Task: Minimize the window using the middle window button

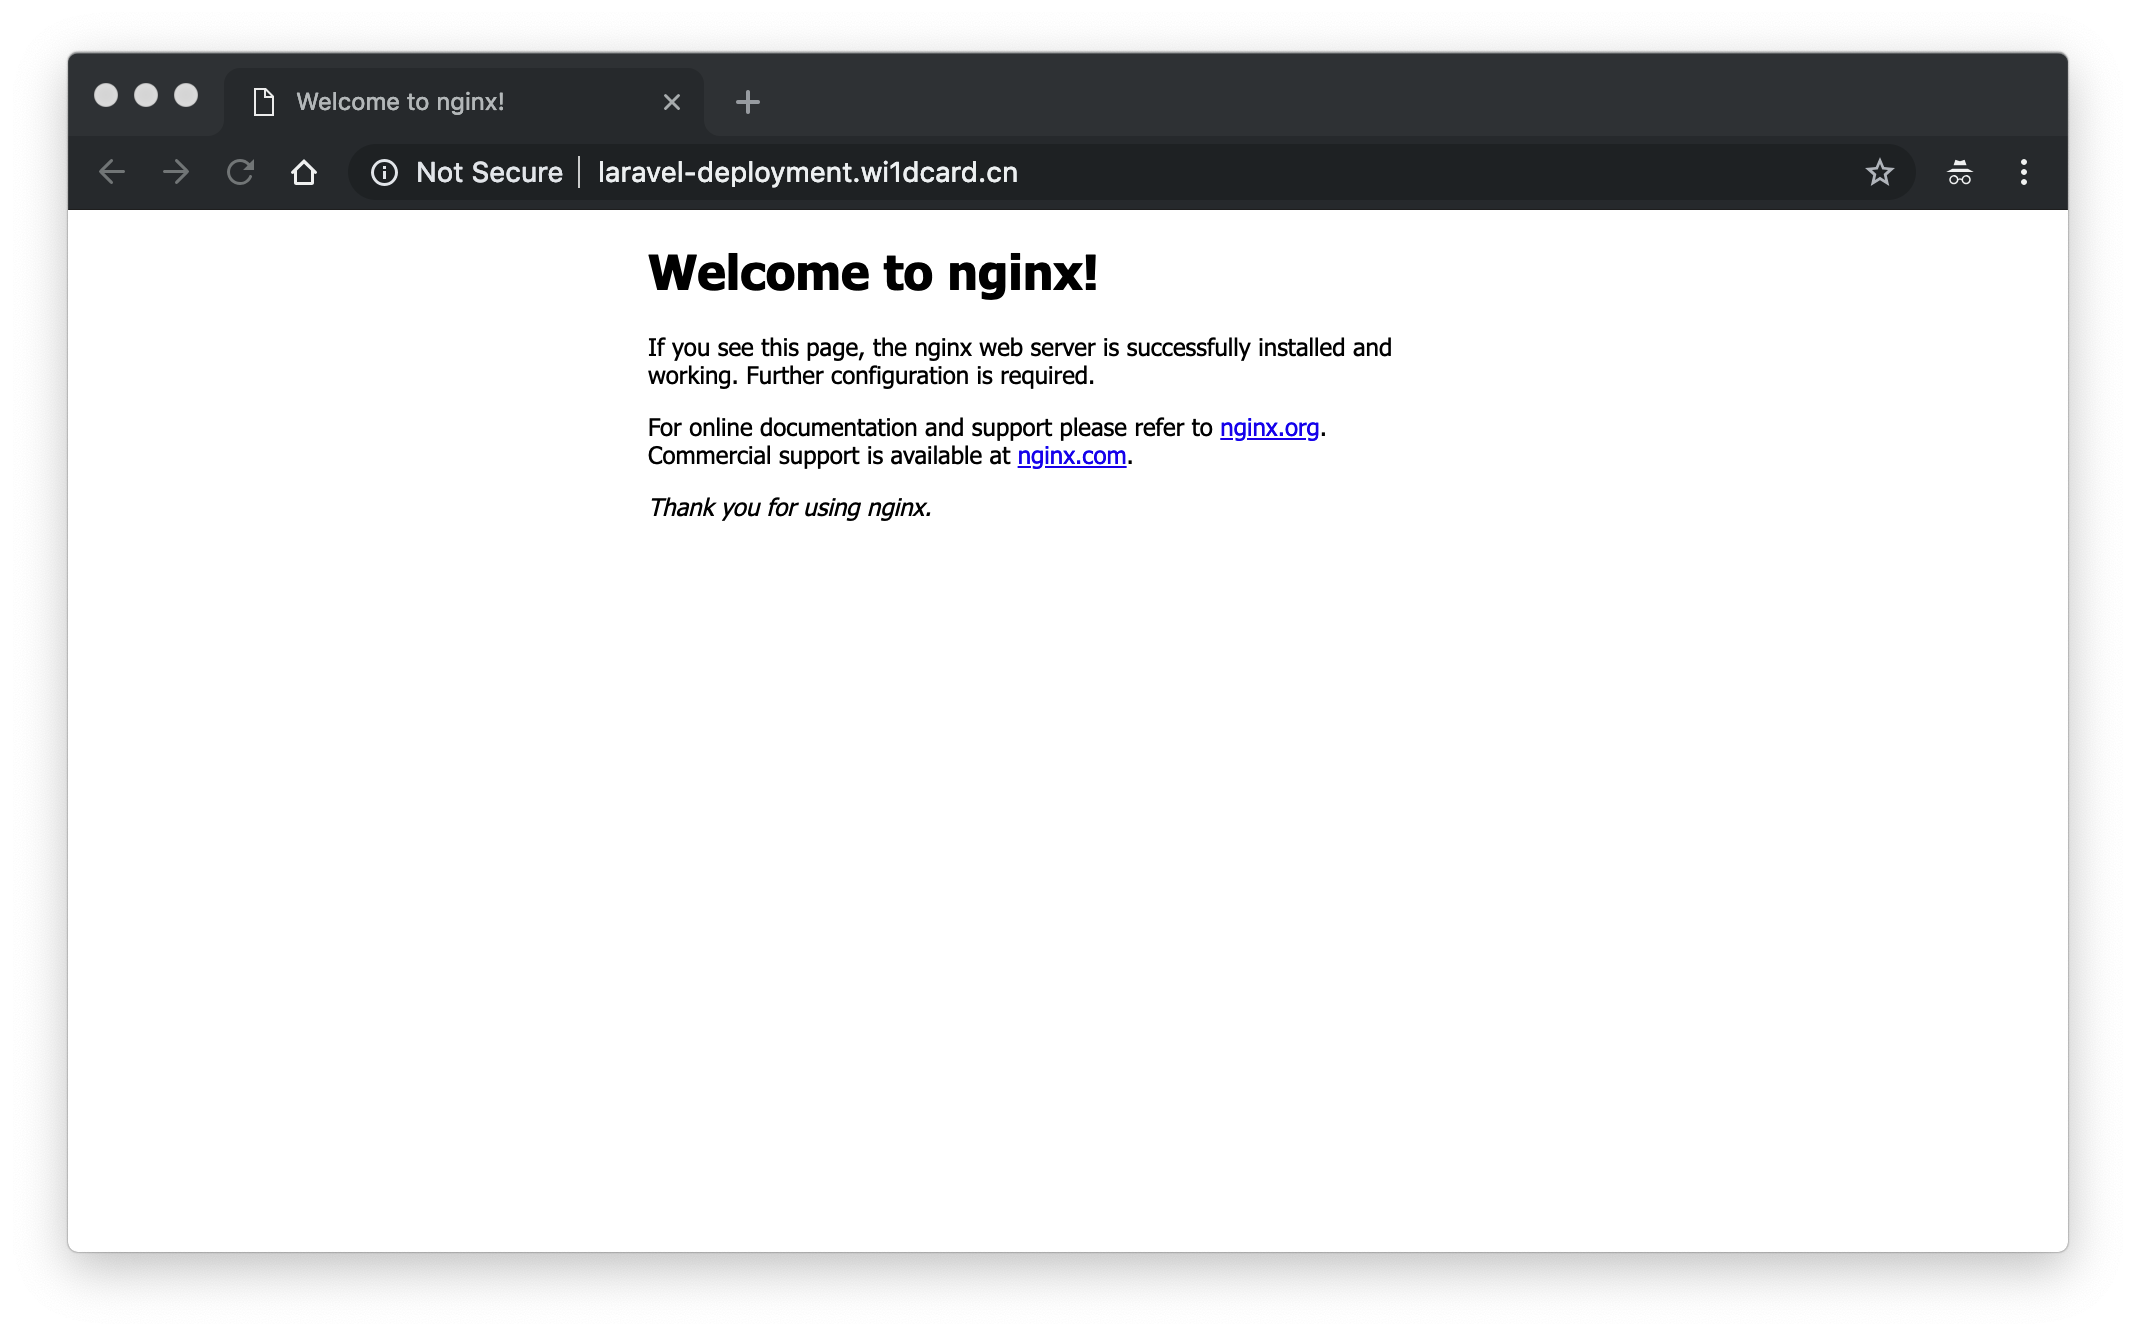Action: (x=146, y=95)
